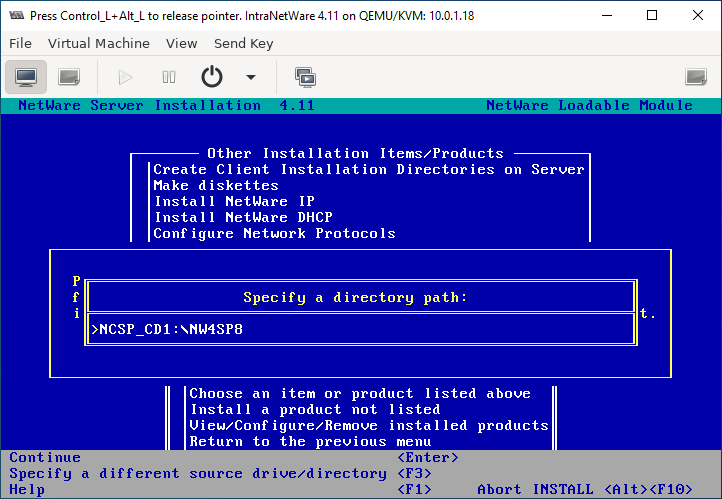Click the Pause virtual machine icon
The width and height of the screenshot is (722, 499).
pyautogui.click(x=169, y=77)
